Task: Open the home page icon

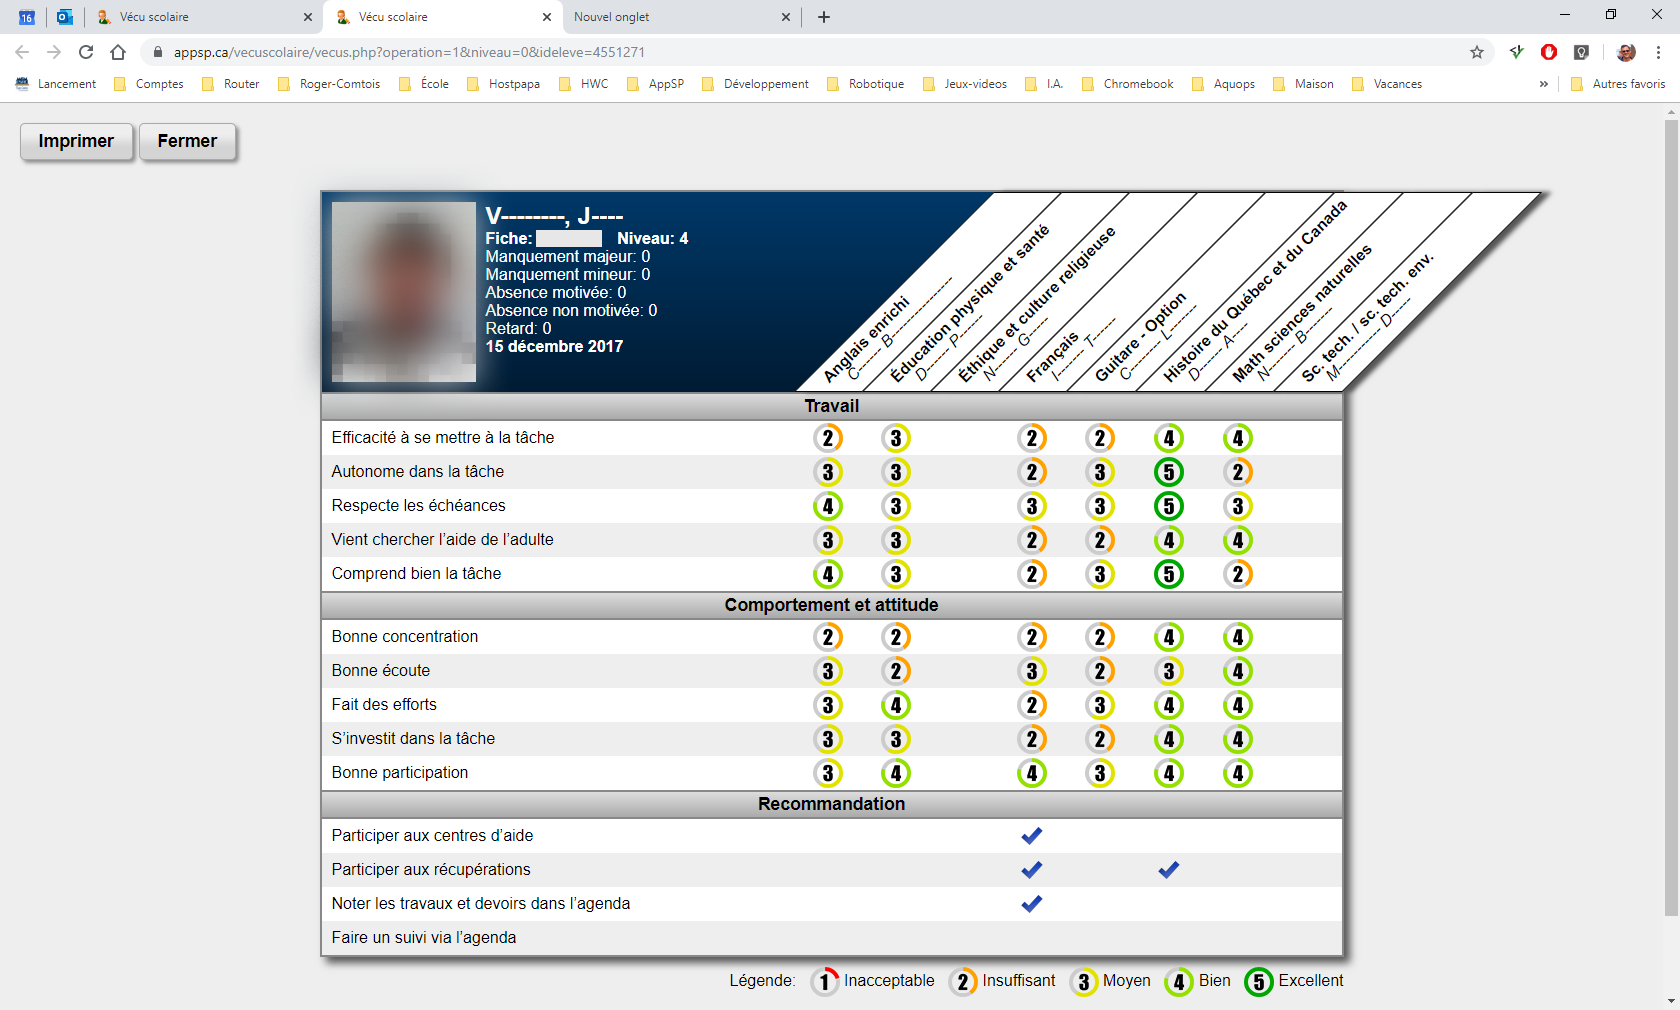Action: click(x=118, y=52)
